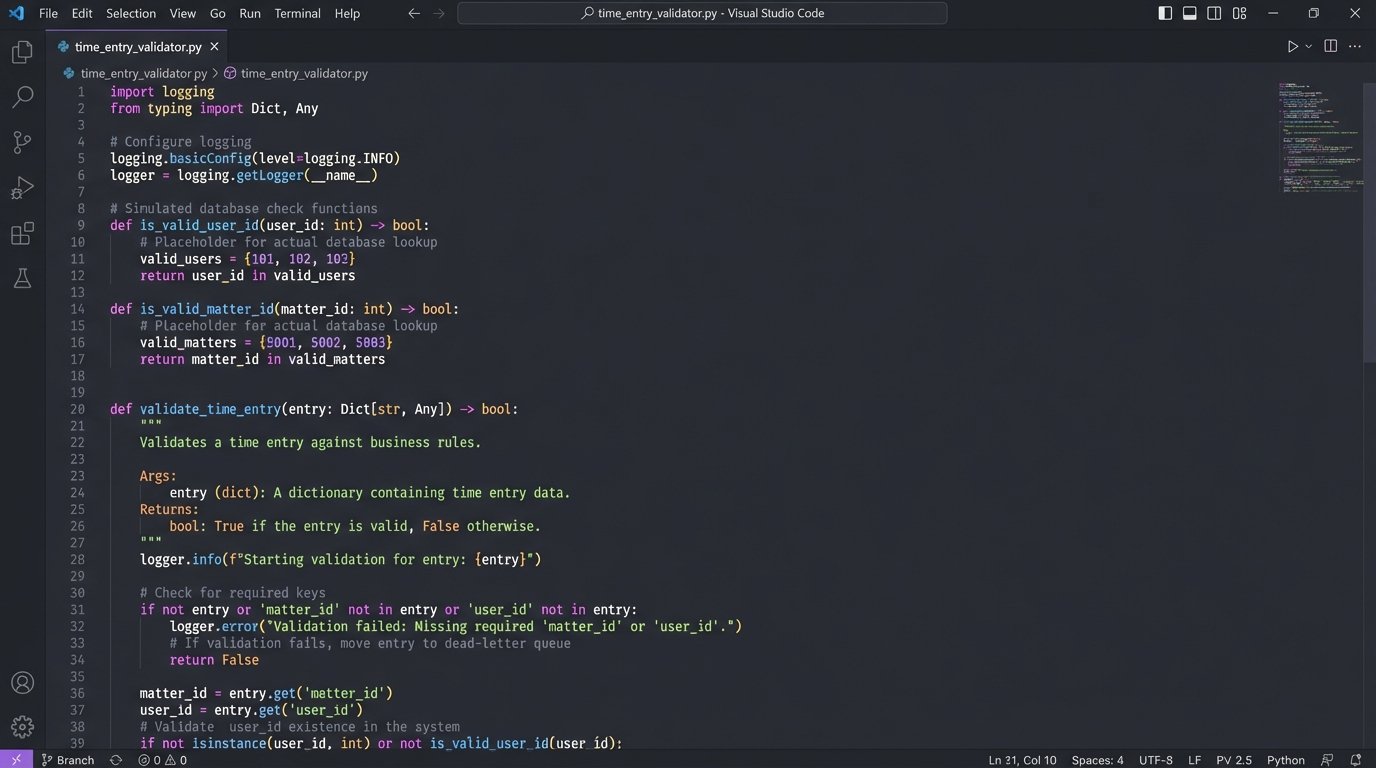Click the Spaces: 4 indentation button
The image size is (1376, 768).
[x=1097, y=760]
